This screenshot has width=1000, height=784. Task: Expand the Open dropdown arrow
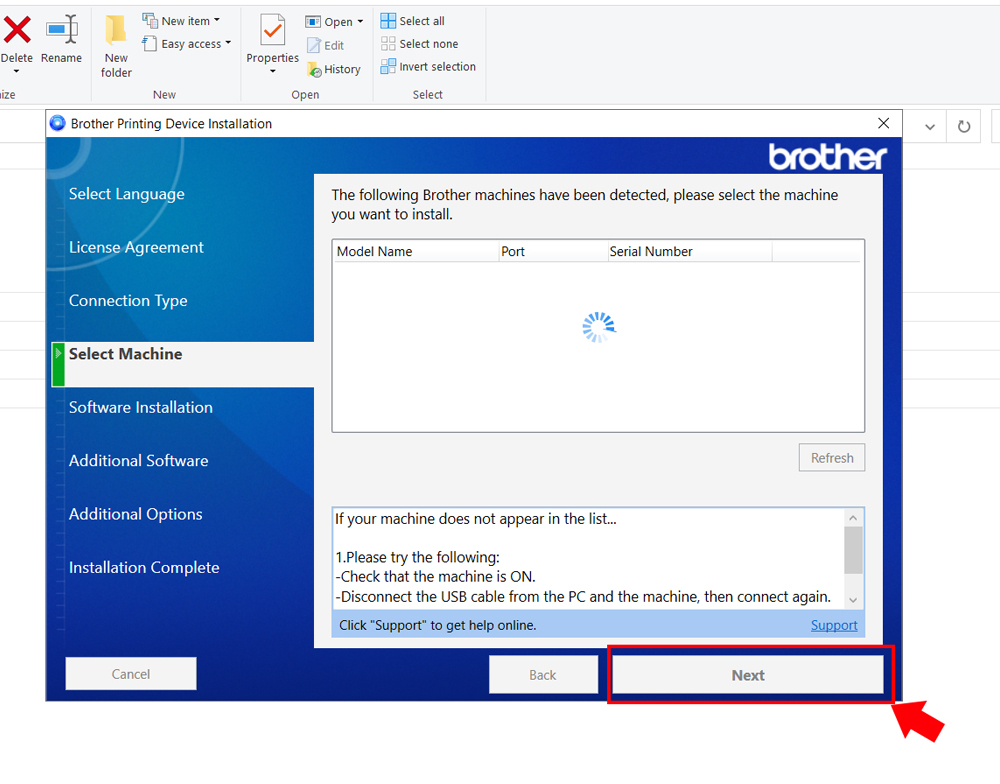click(360, 22)
